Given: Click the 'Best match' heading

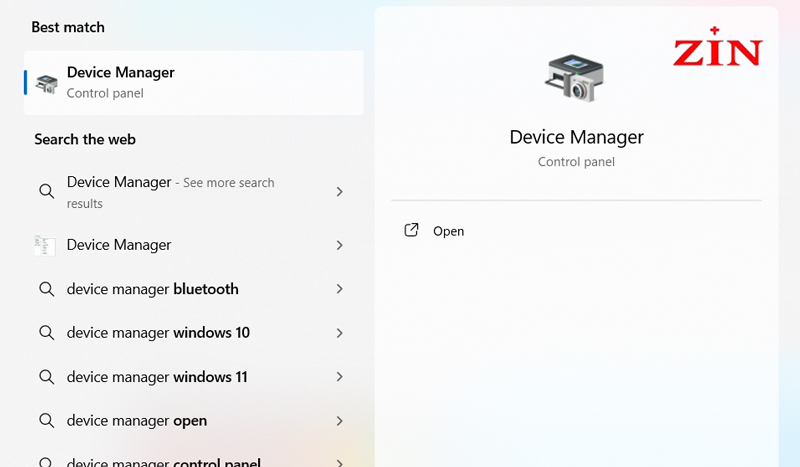Looking at the screenshot, I should pos(68,27).
